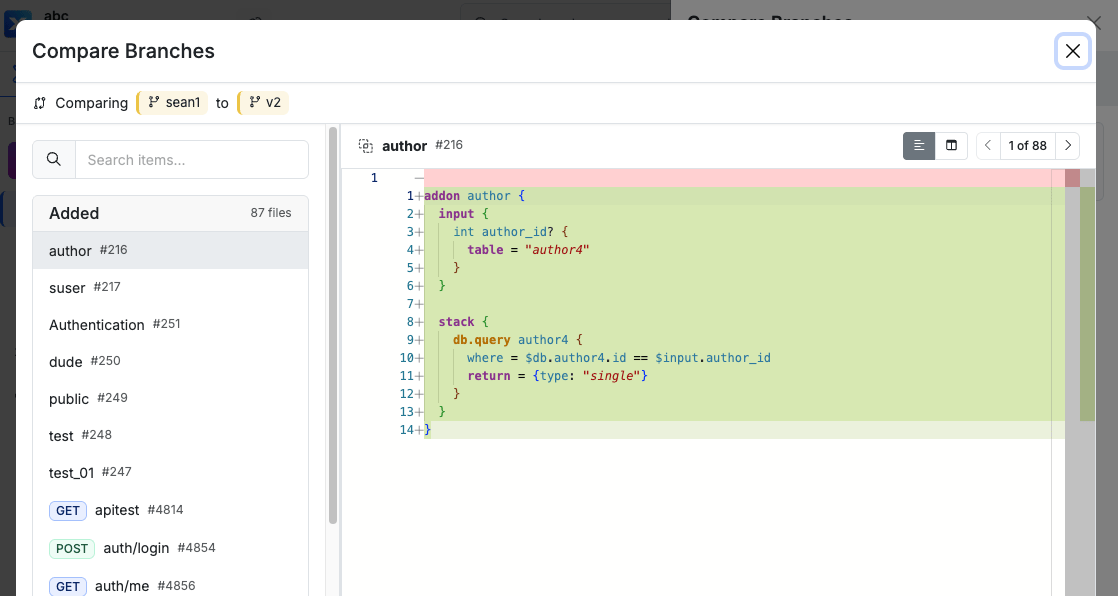
Task: Click the addon icon beside author header
Action: [366, 146]
